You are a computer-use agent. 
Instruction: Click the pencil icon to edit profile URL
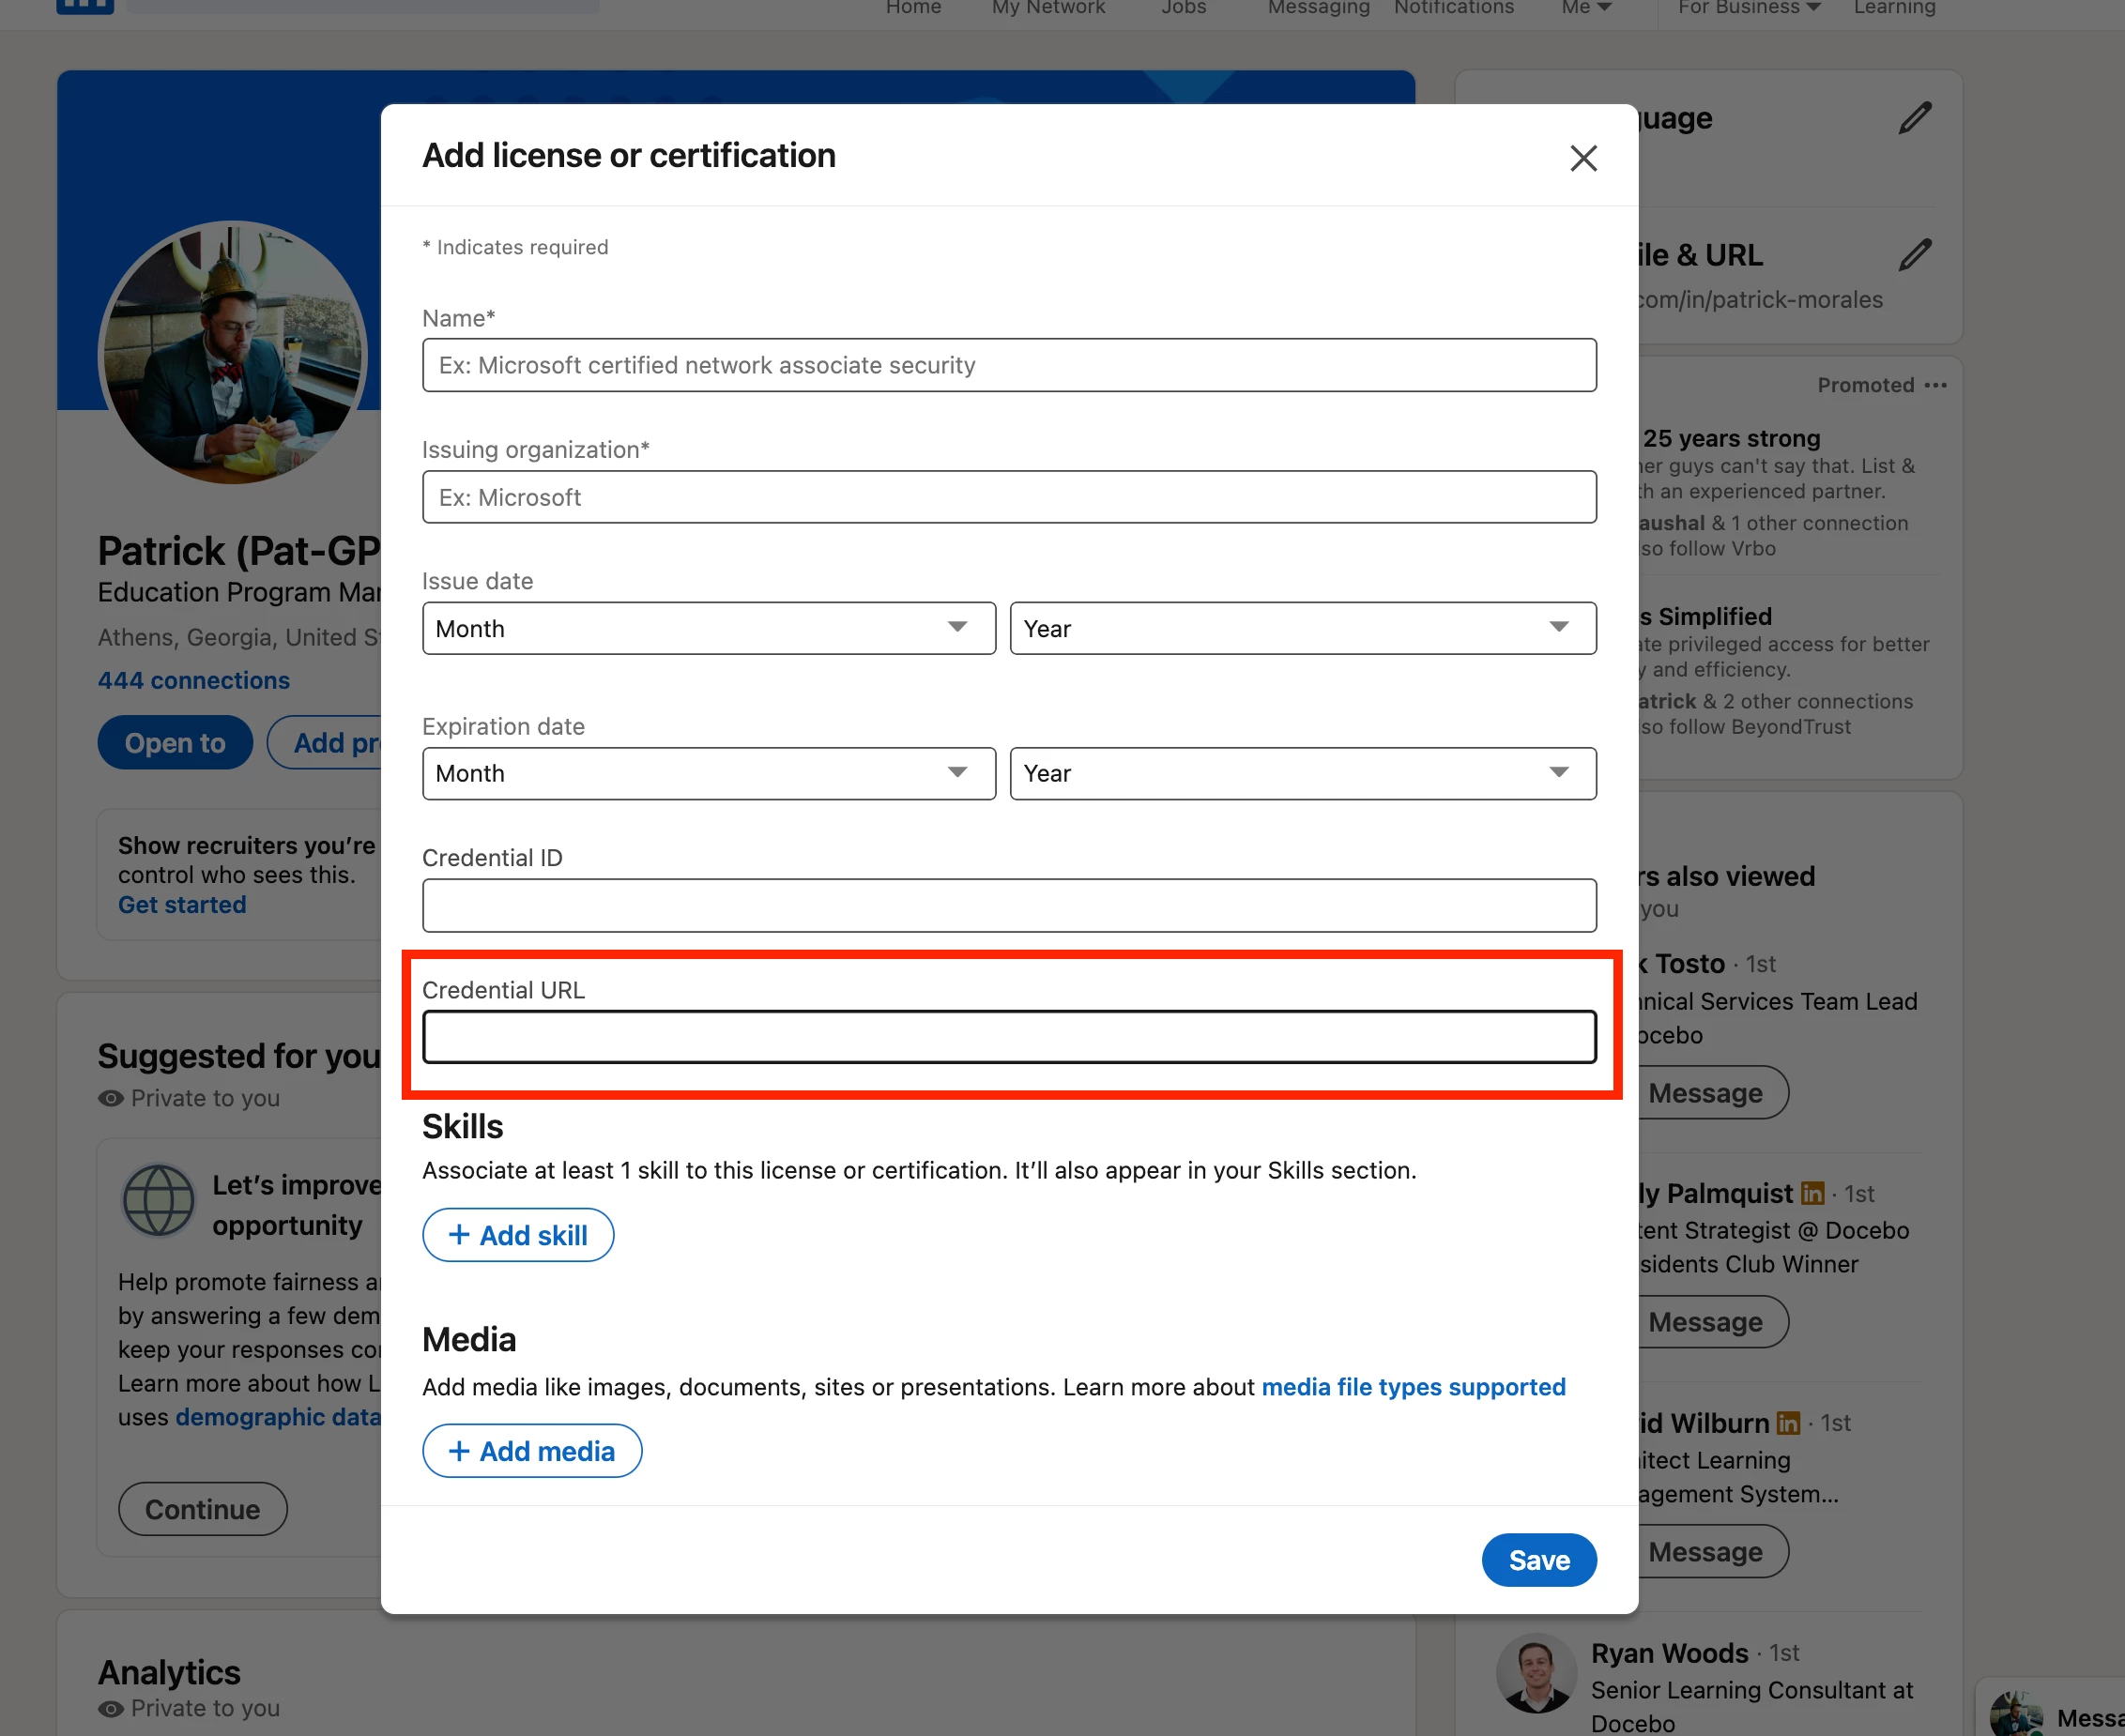coord(1916,255)
